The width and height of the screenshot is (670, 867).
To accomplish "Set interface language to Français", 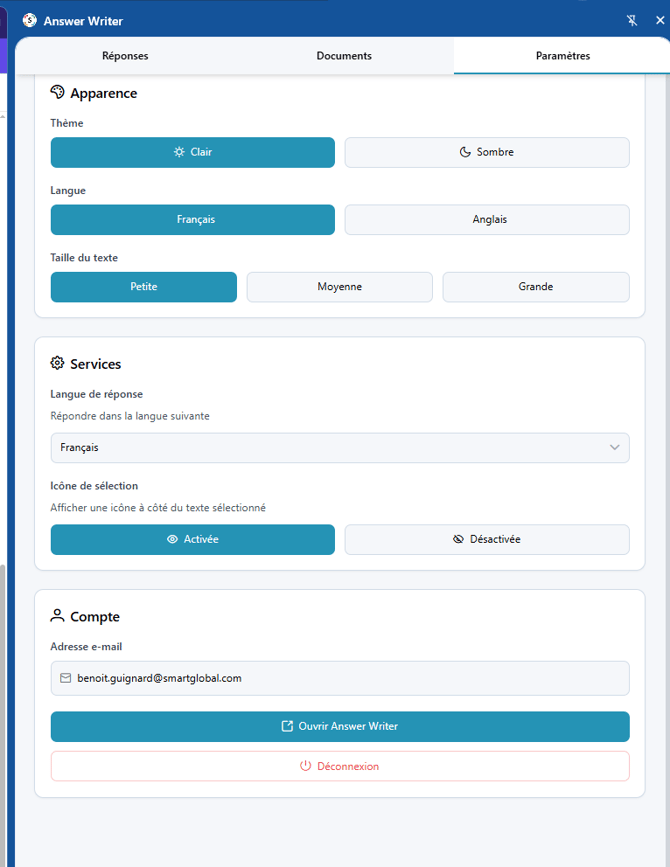I will [192, 220].
